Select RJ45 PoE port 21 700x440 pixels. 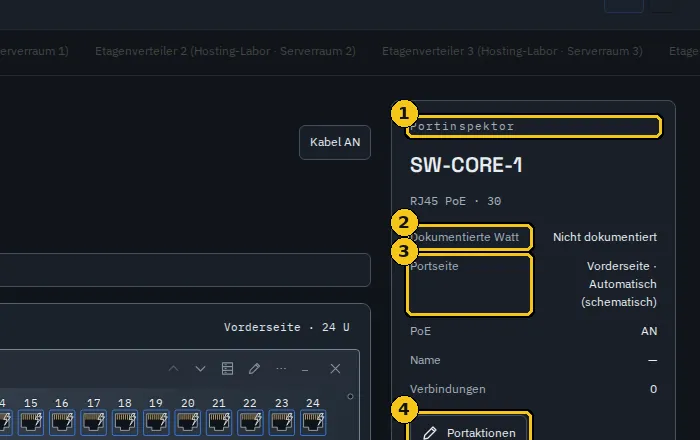pos(219,422)
